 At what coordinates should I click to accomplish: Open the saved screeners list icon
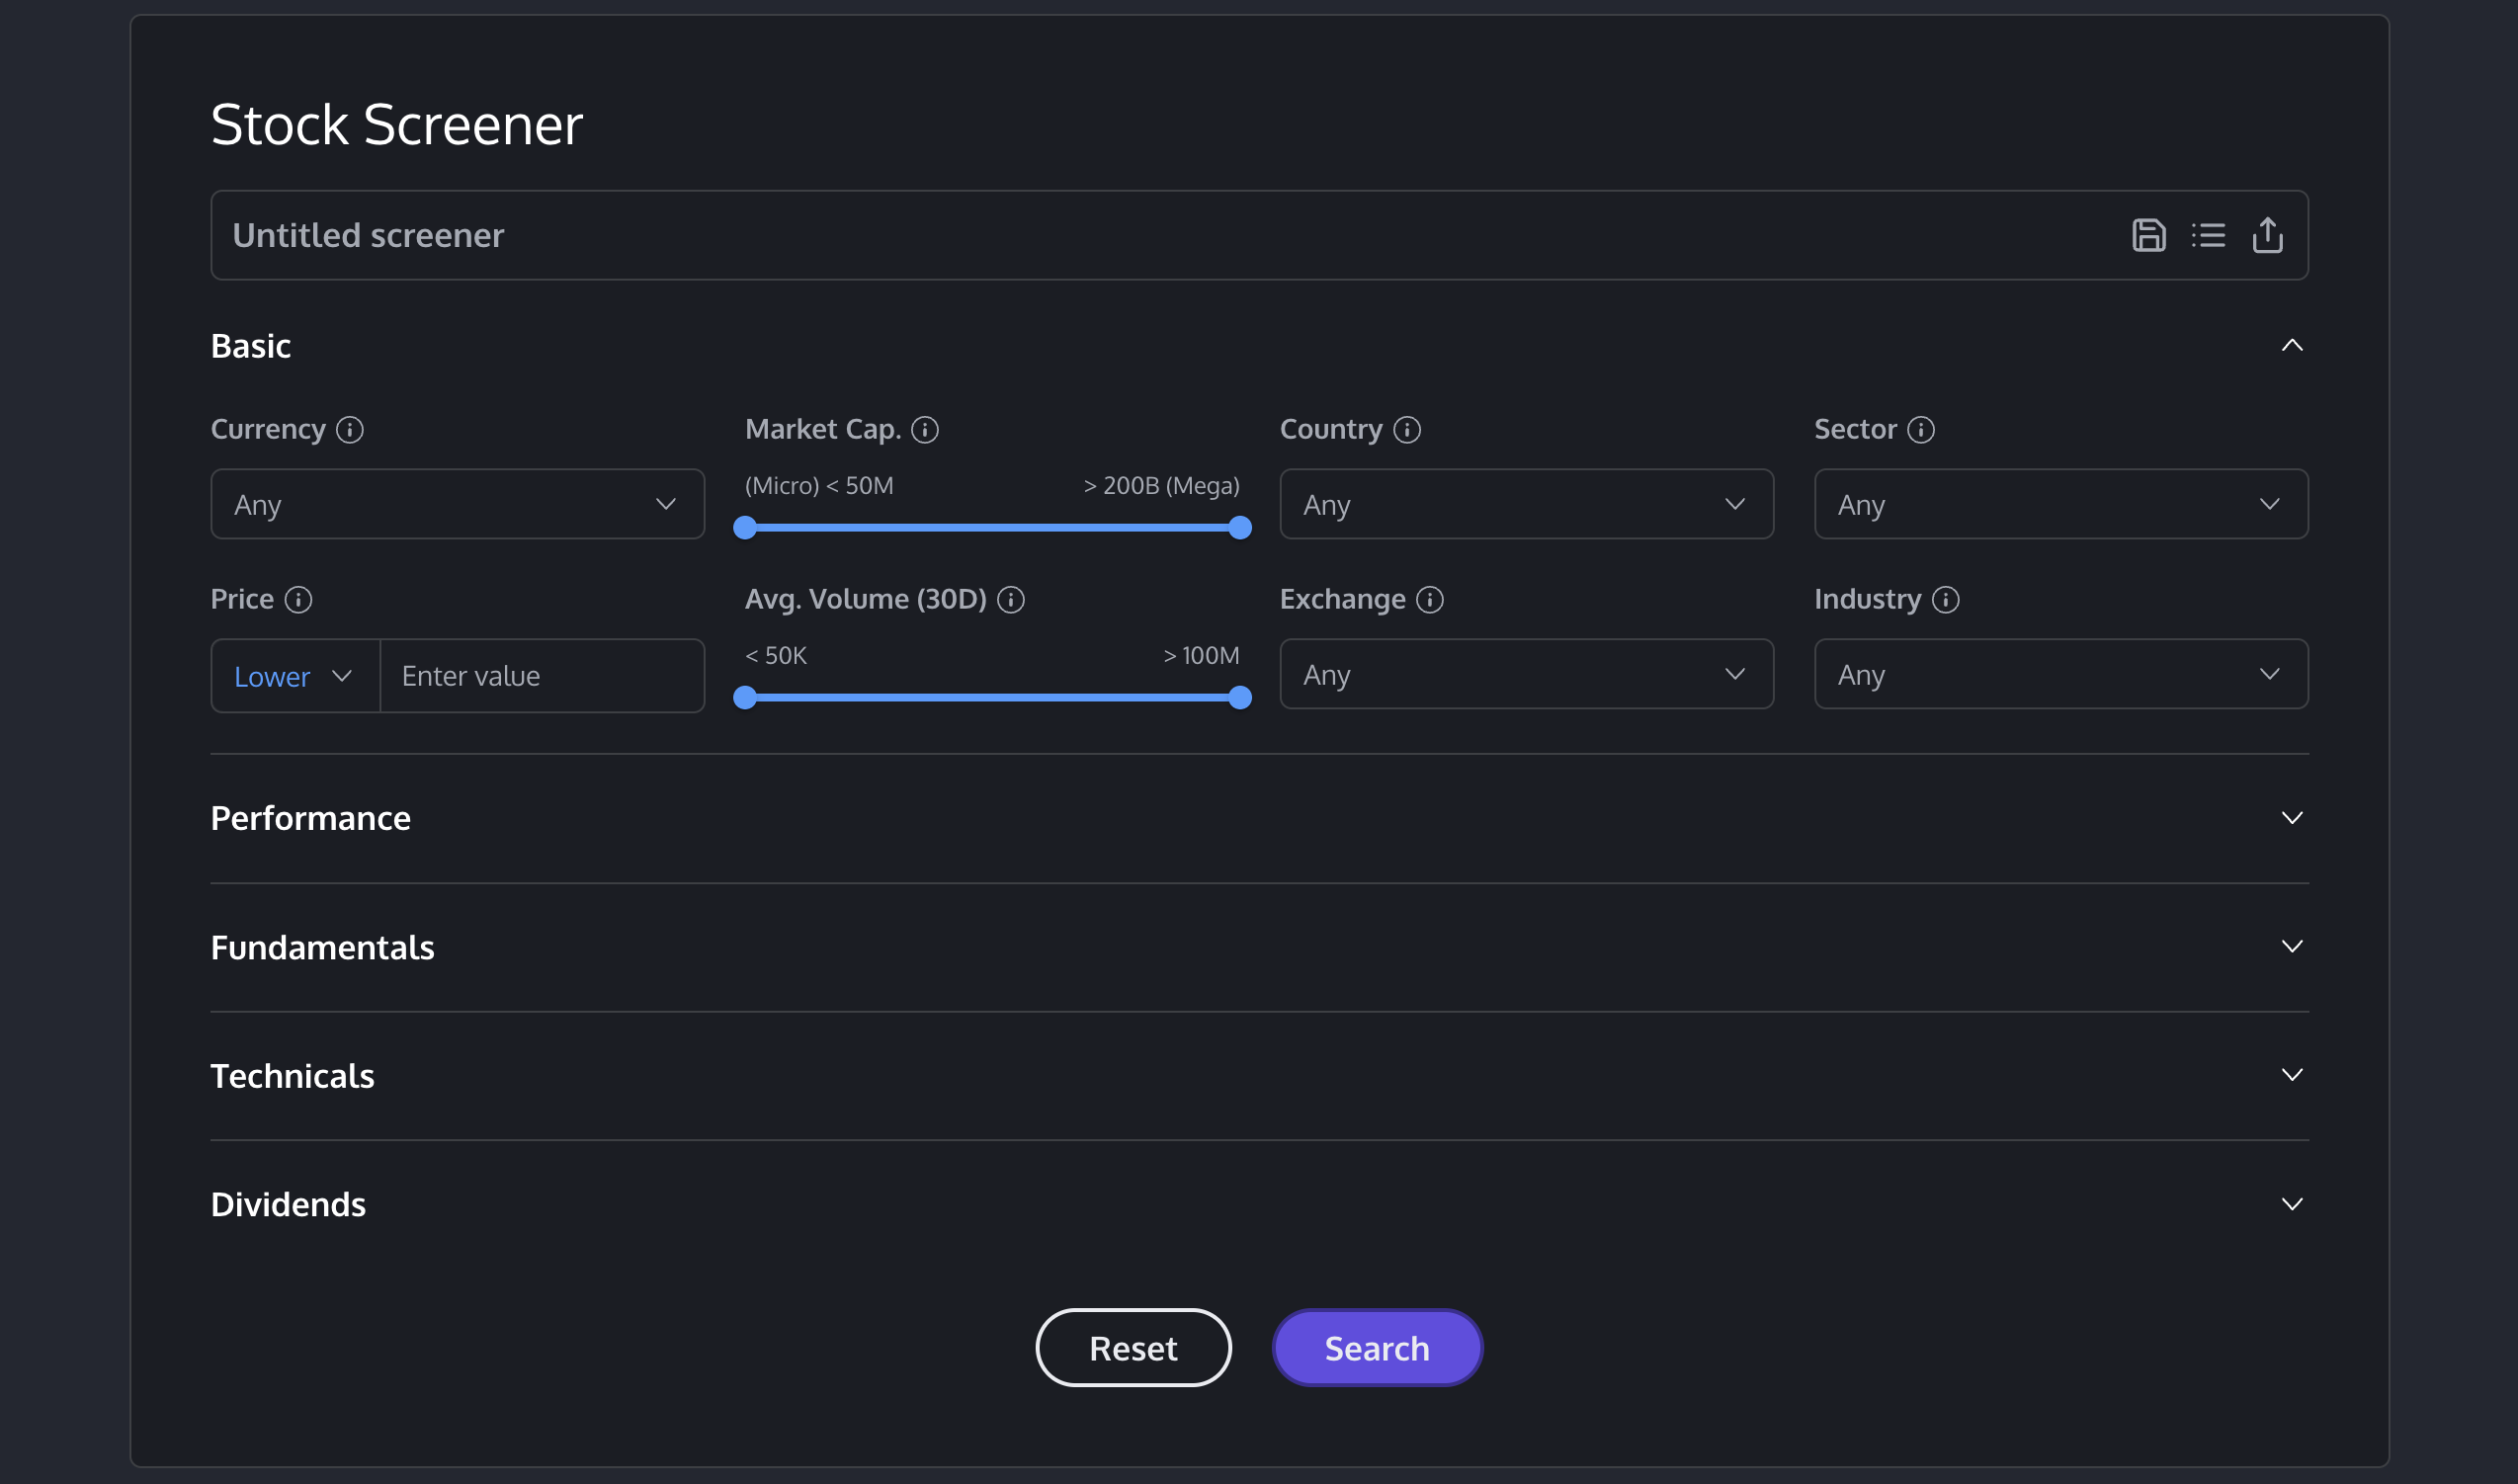[x=2208, y=235]
